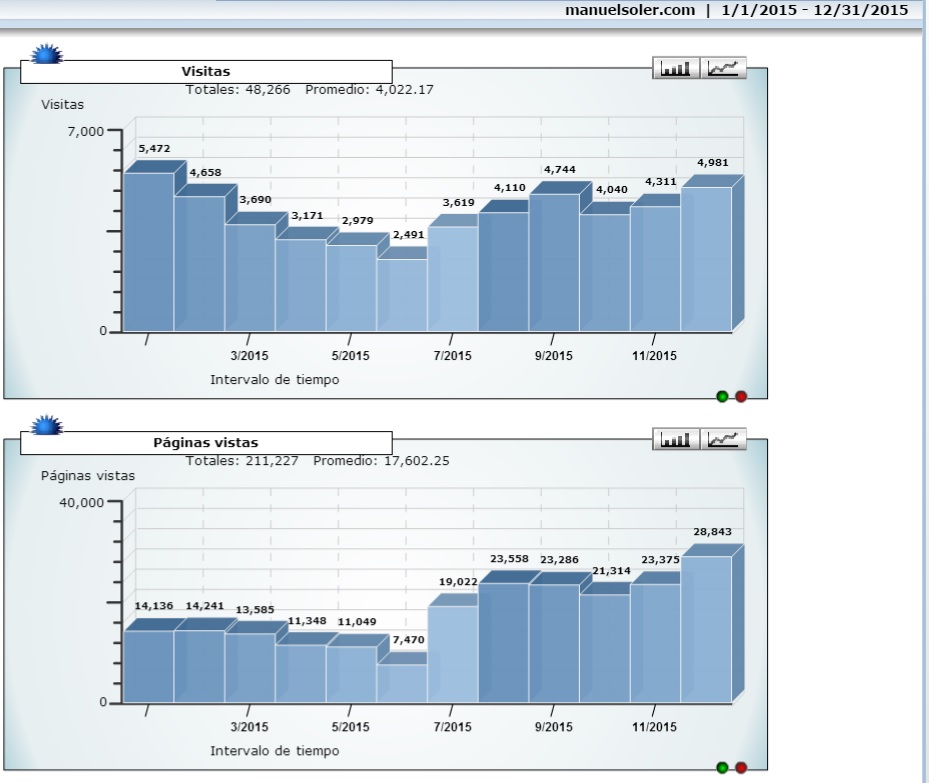
Task: Click red dot under Visitas chart
Action: point(741,396)
